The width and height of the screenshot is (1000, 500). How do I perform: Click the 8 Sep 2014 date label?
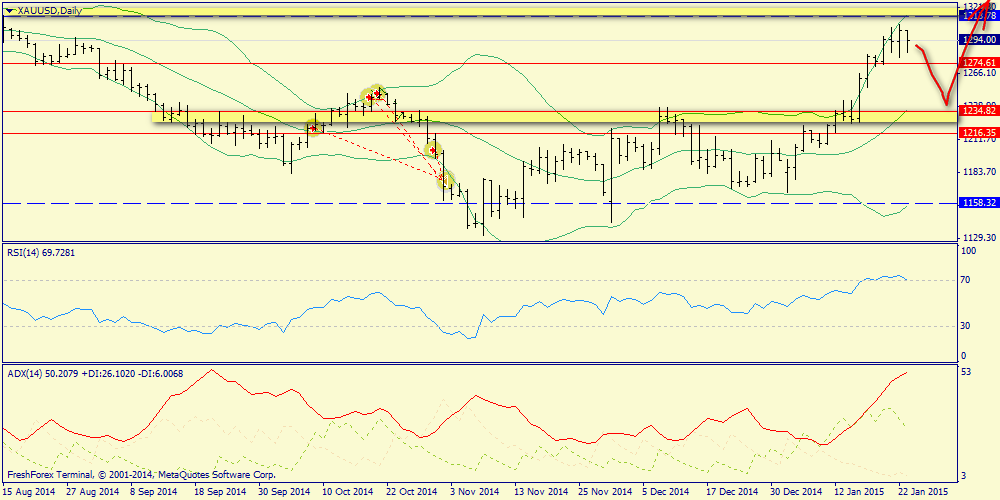point(155,492)
